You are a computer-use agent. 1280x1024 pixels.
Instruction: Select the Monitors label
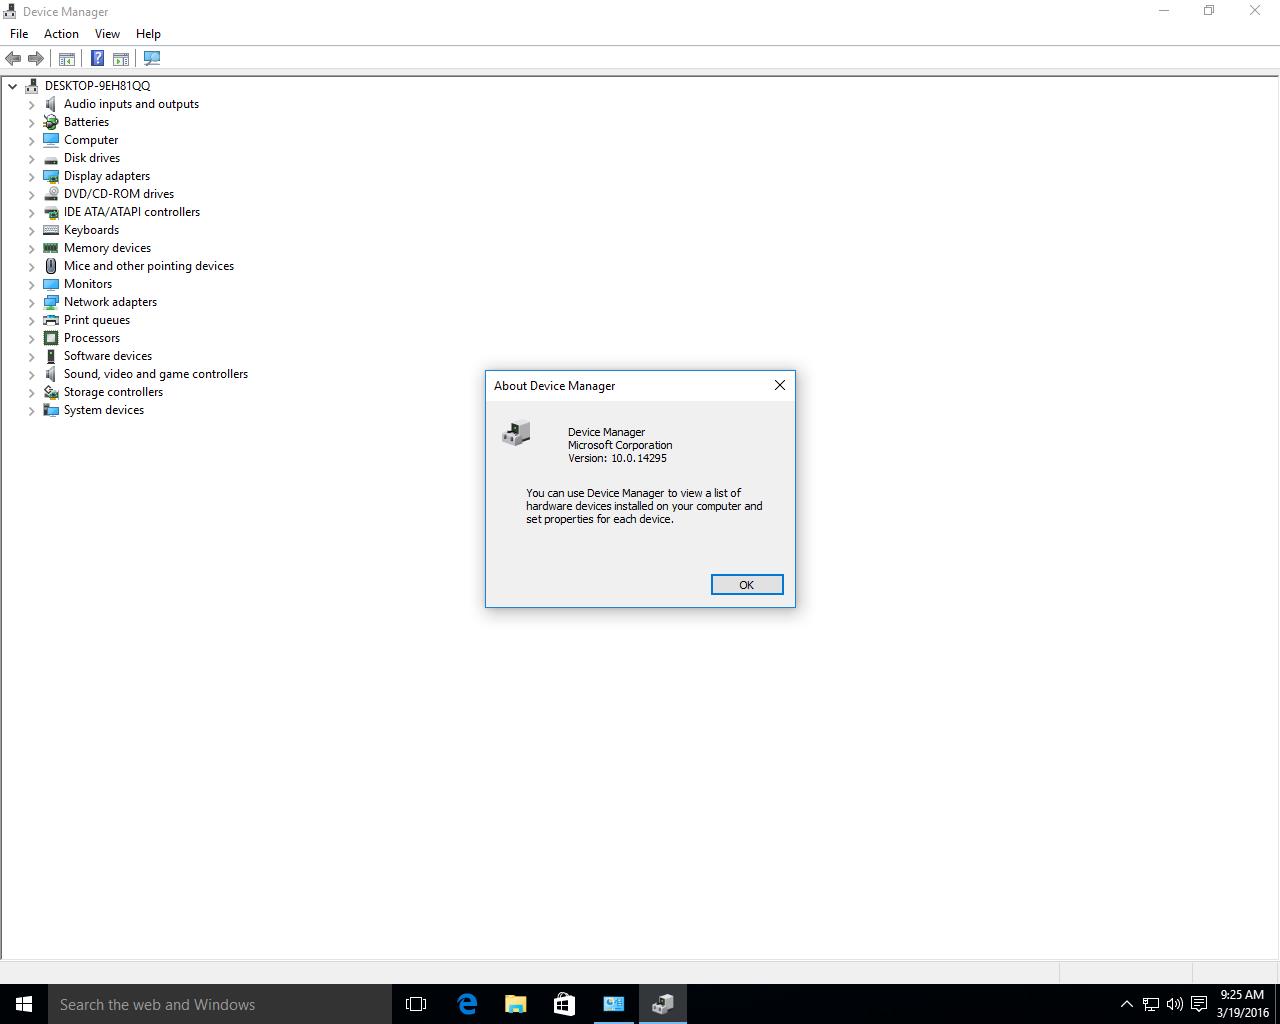point(88,284)
